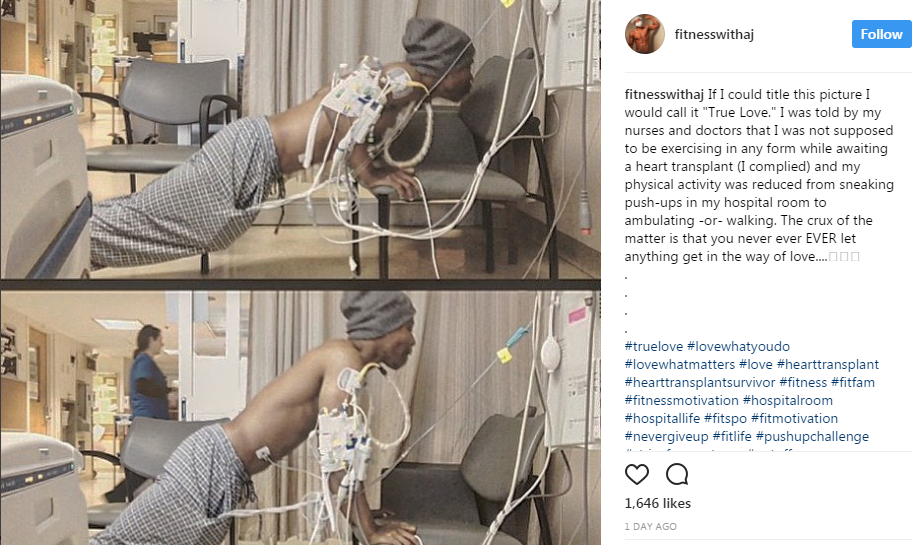Open the #nevergiveup hashtag
The image size is (916, 545).
[667, 437]
